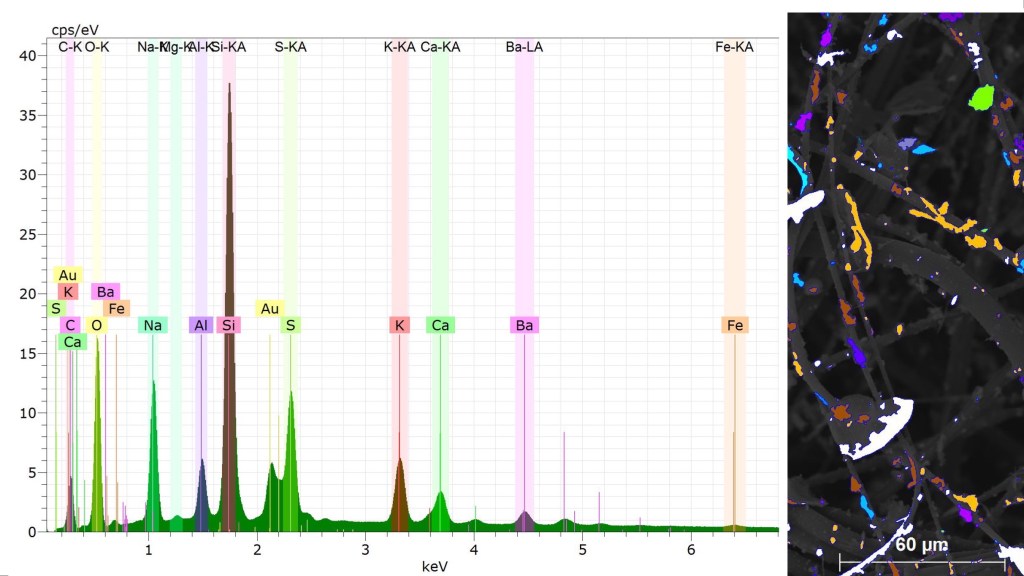Select the green Ca label near 3.7 keV
The image size is (1024, 576).
440,325
